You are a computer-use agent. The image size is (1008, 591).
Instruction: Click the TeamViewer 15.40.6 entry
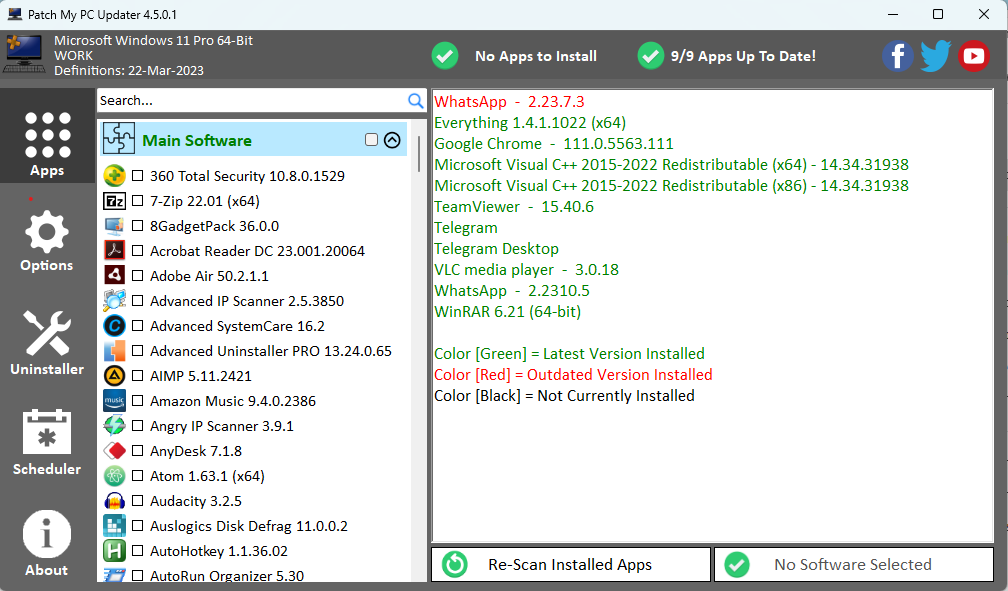coord(514,206)
